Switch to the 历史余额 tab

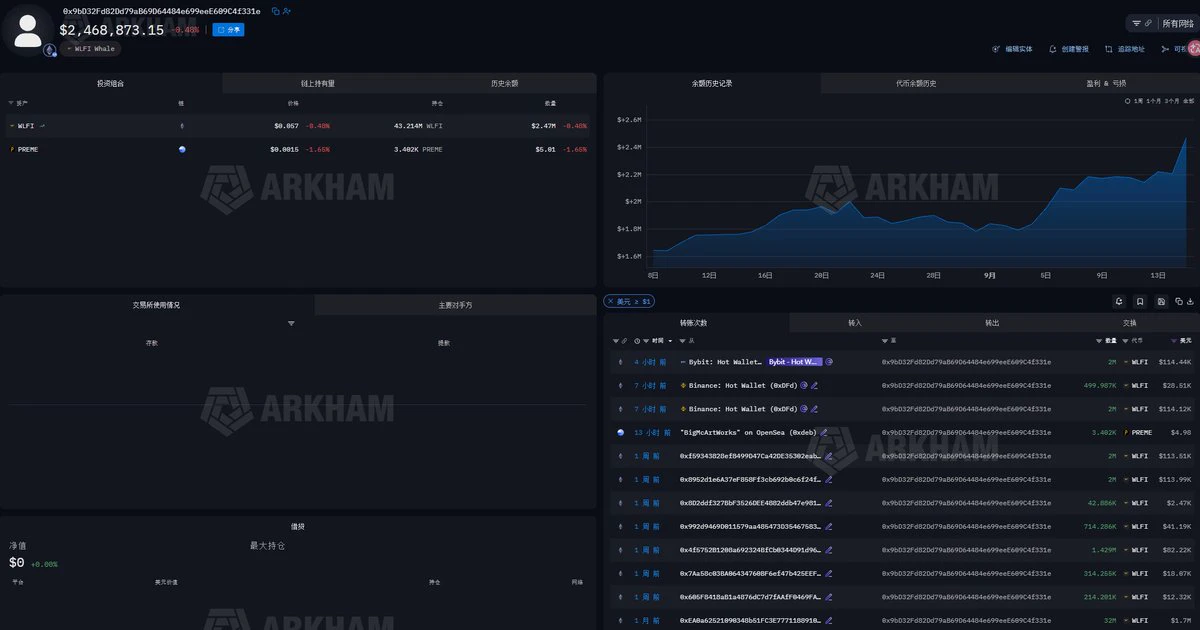[504, 84]
